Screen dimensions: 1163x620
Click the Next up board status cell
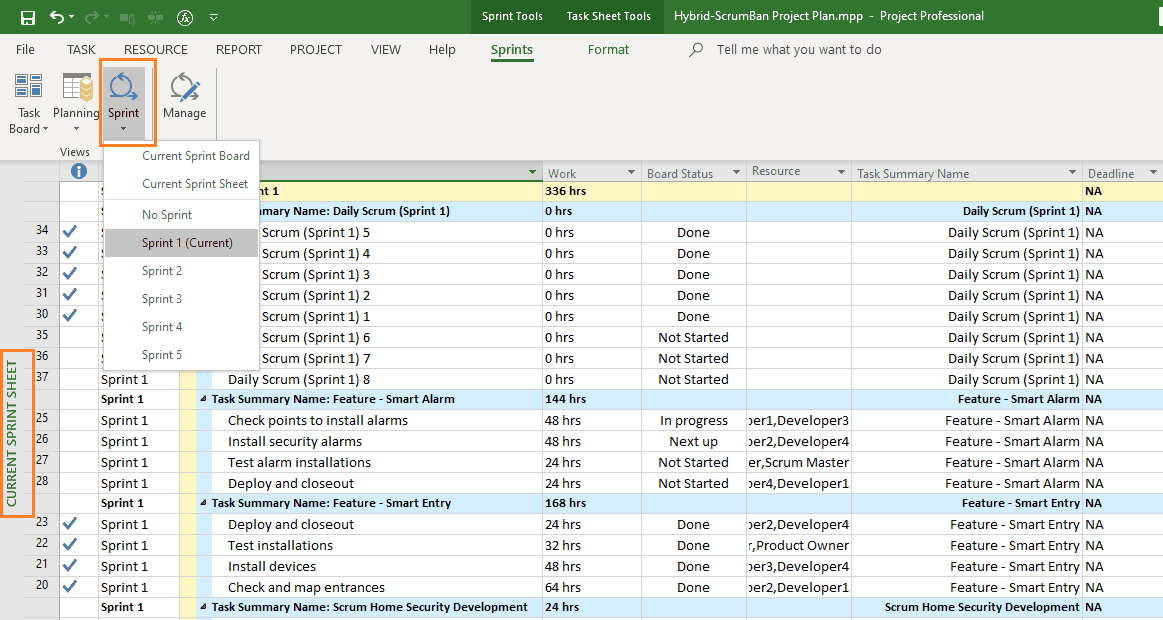point(693,441)
